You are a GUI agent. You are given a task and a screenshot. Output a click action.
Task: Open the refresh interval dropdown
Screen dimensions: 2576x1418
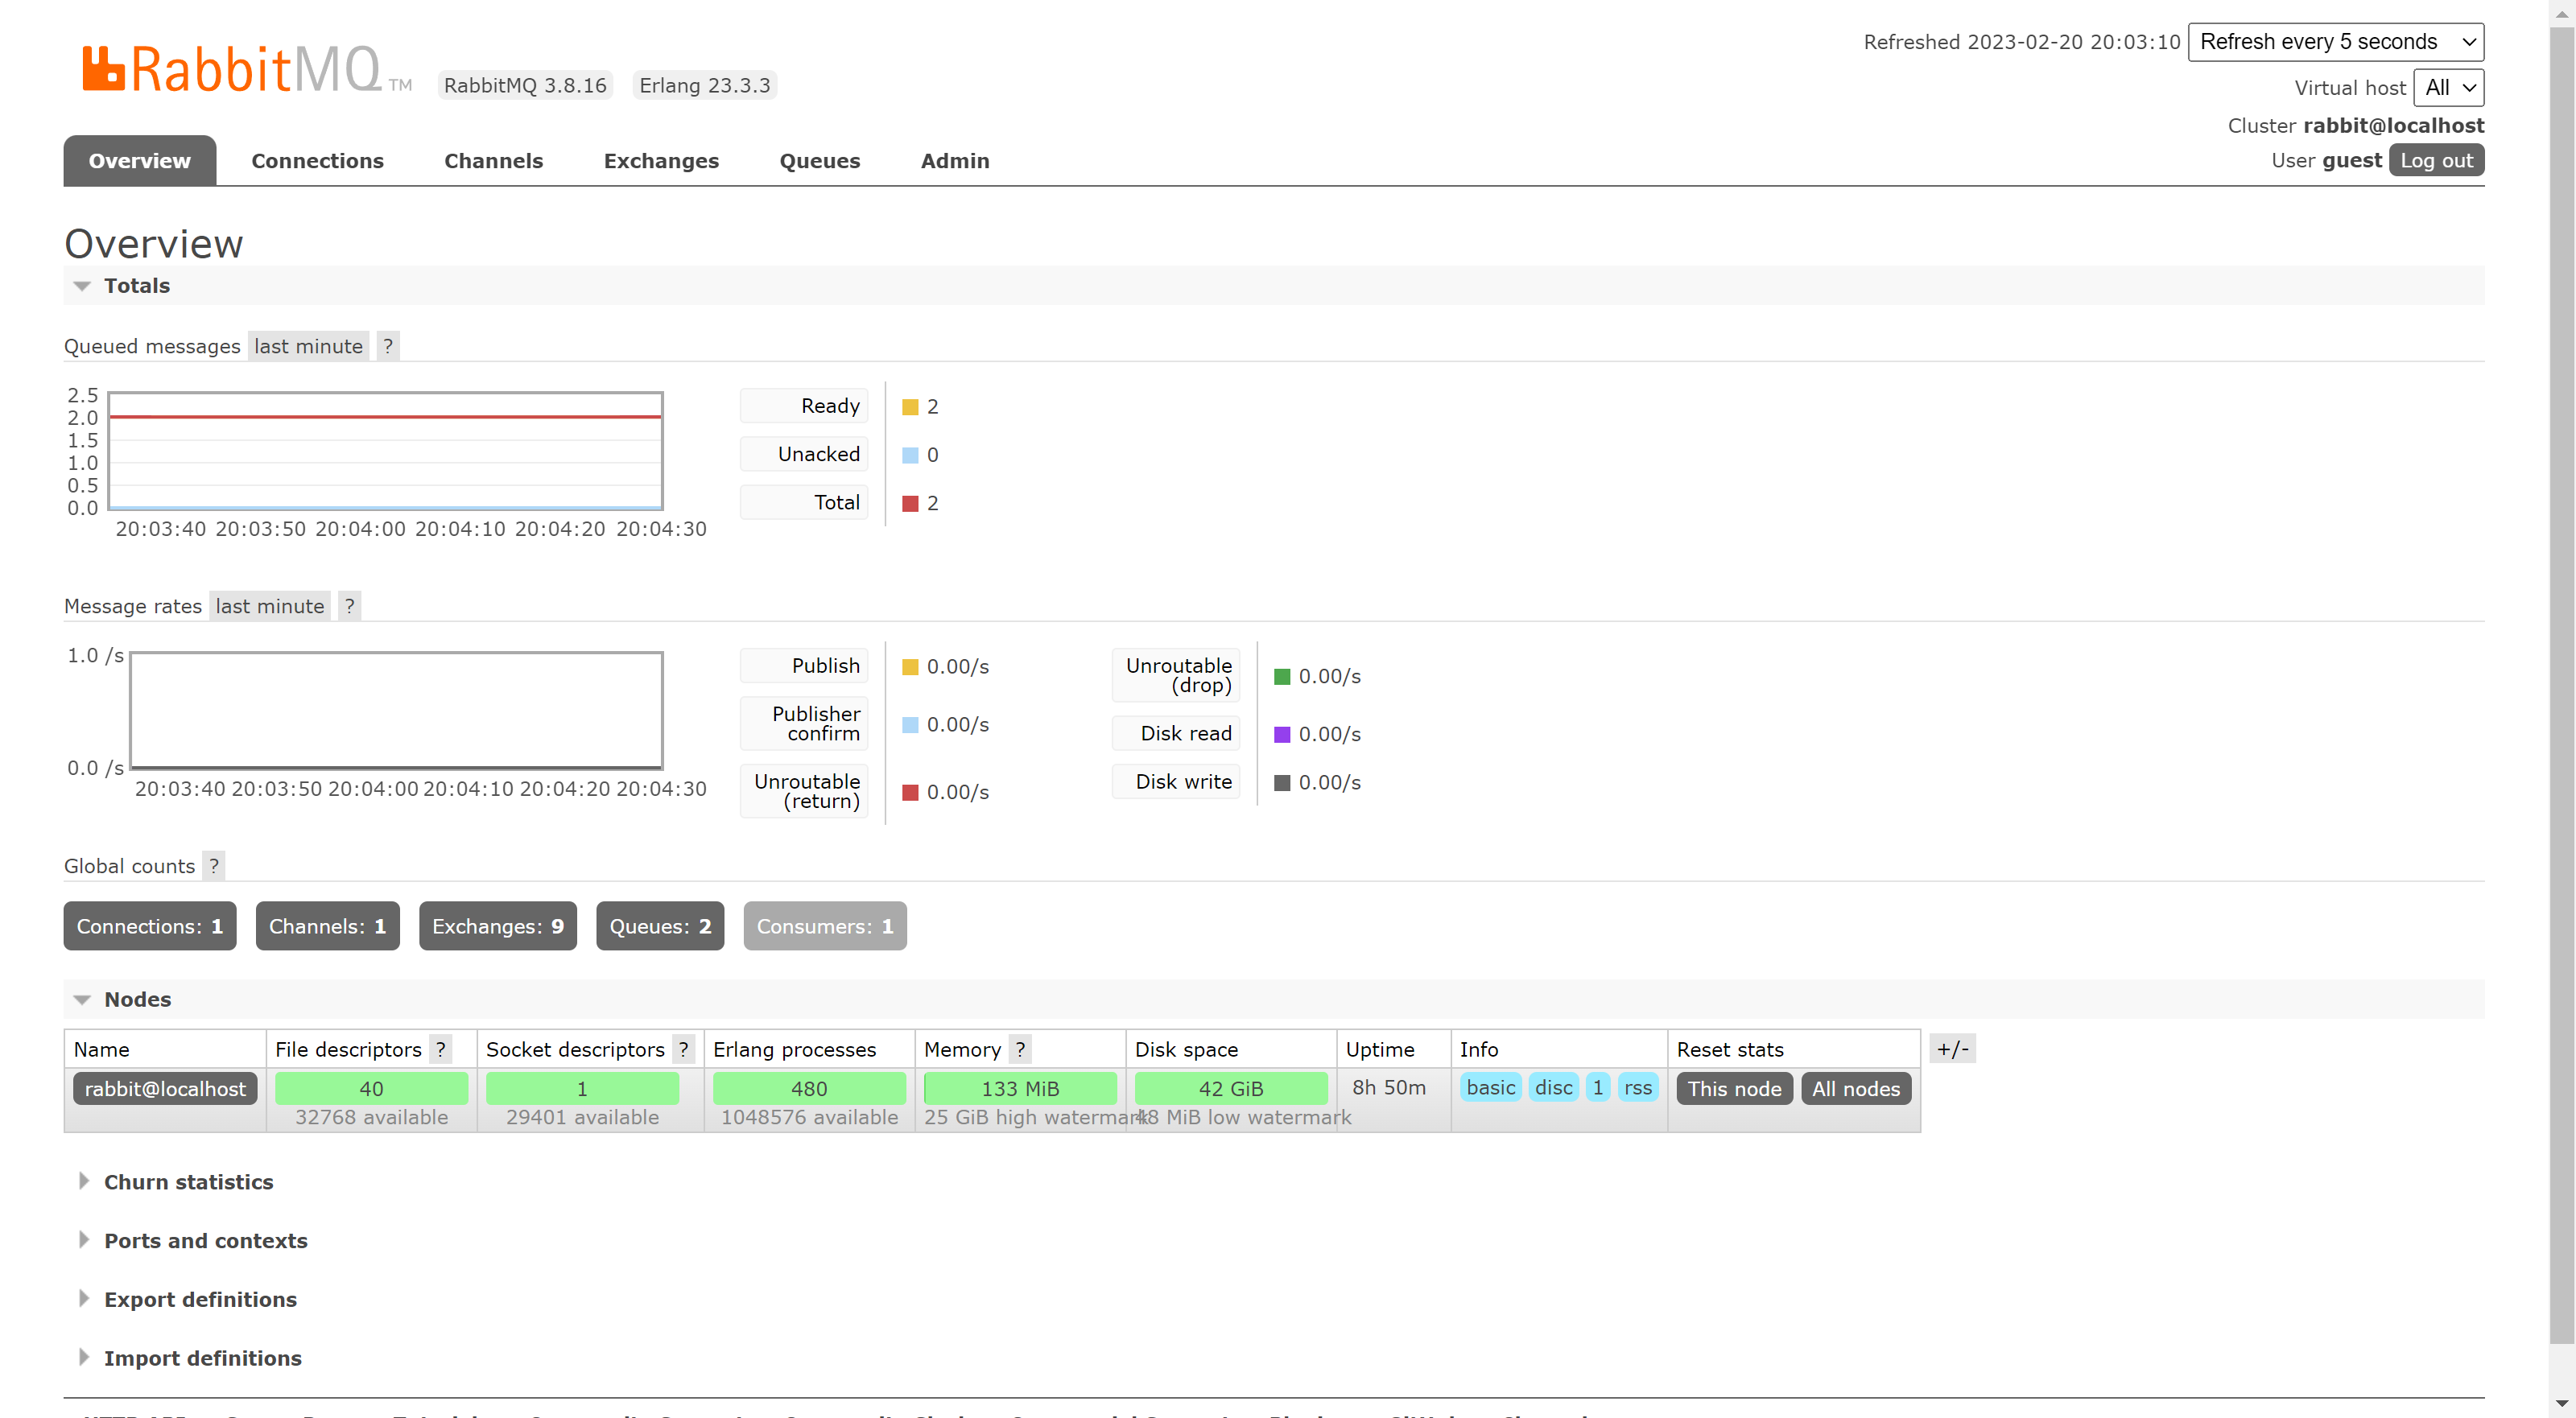(2335, 42)
